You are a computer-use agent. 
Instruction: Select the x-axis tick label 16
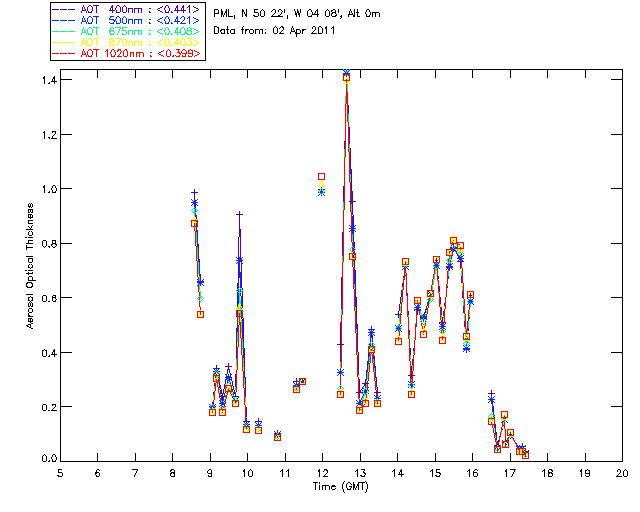pos(472,473)
